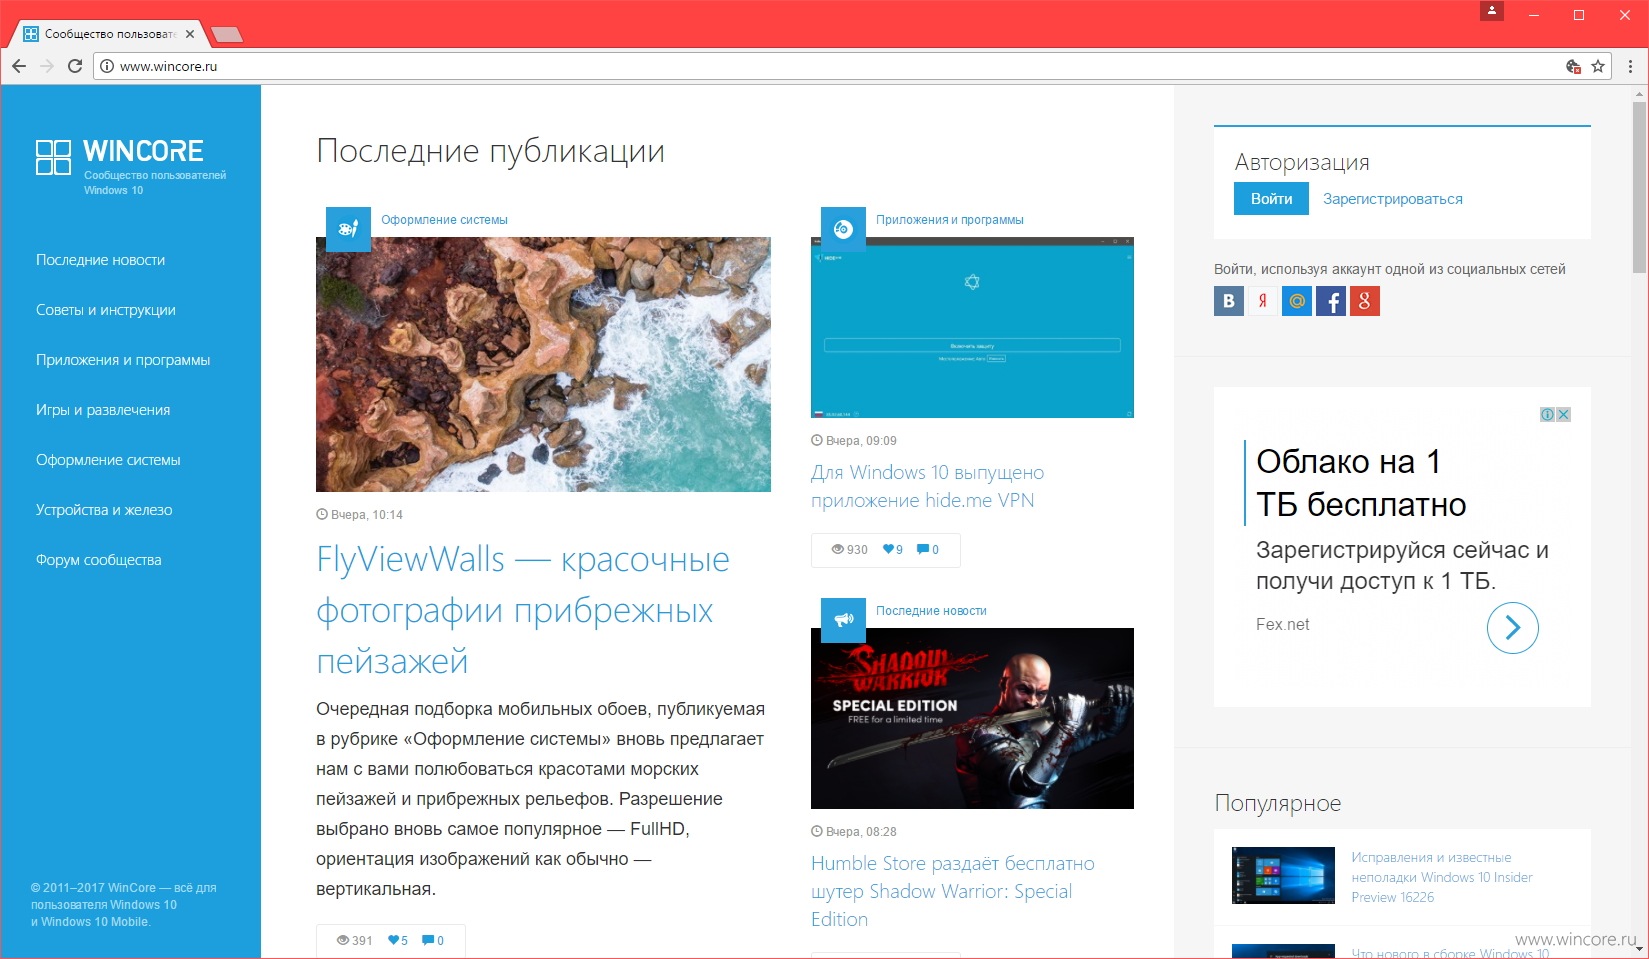
Task: Open comments of FlyViewWalls article
Action: (x=433, y=940)
